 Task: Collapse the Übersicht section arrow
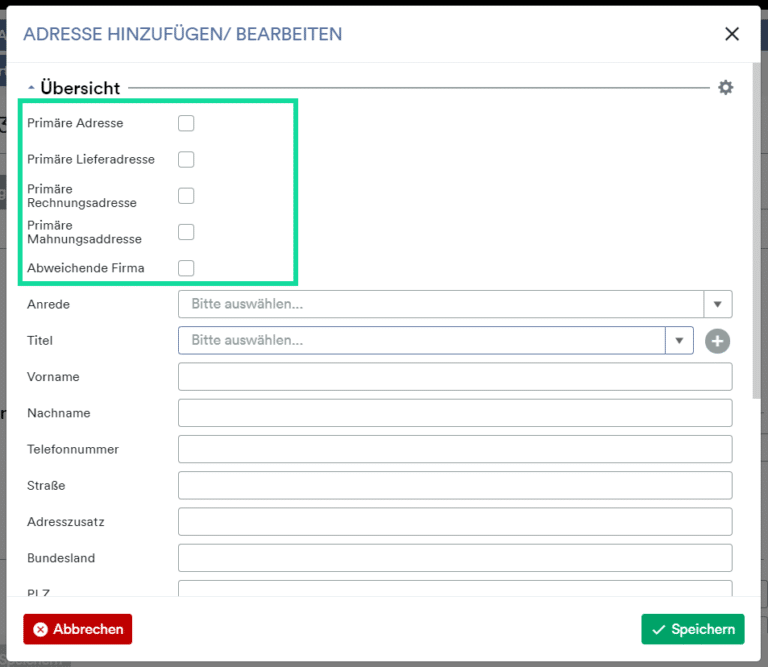point(32,89)
